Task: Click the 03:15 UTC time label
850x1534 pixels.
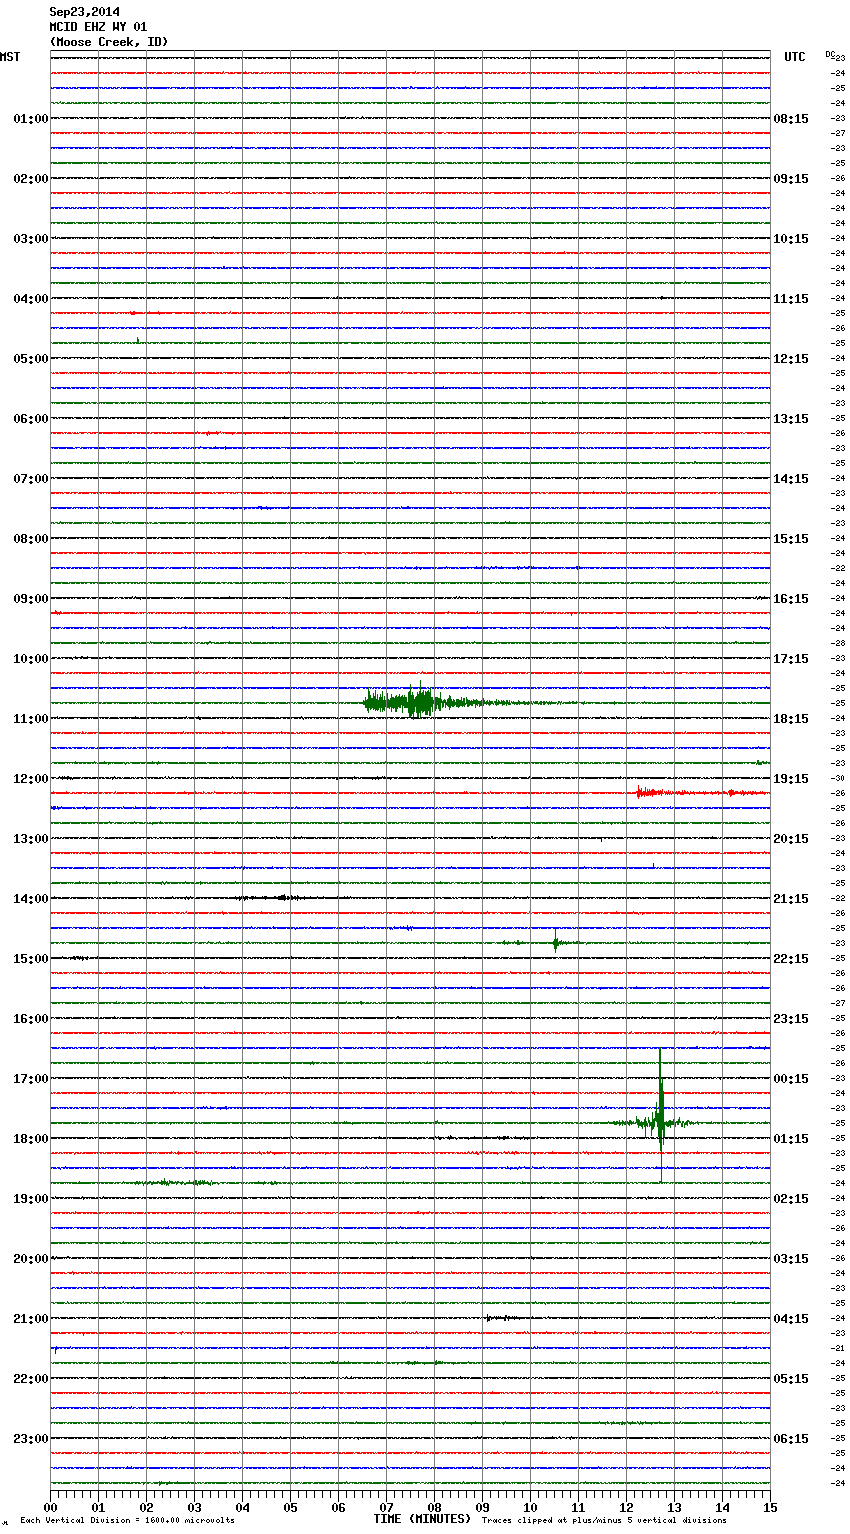Action: (x=791, y=1259)
